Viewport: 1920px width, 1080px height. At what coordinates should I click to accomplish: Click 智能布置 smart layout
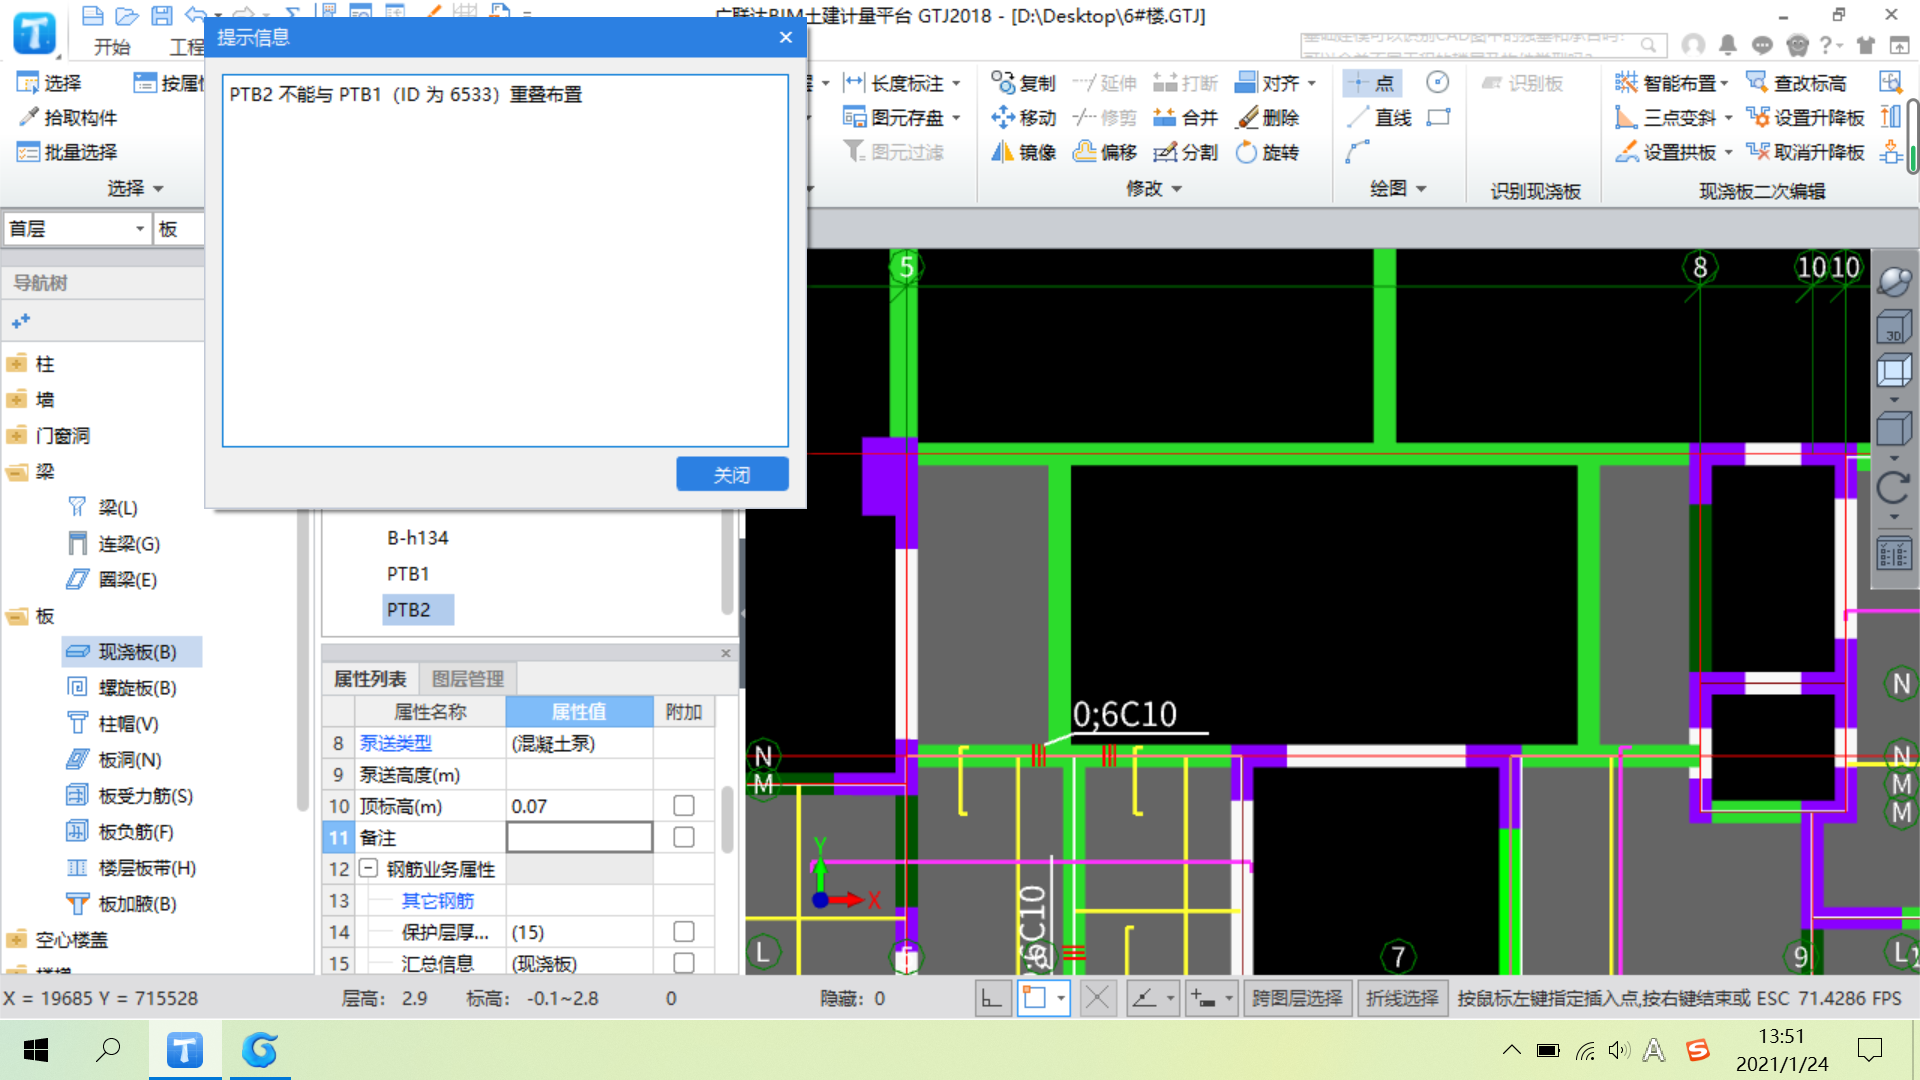(x=1673, y=83)
